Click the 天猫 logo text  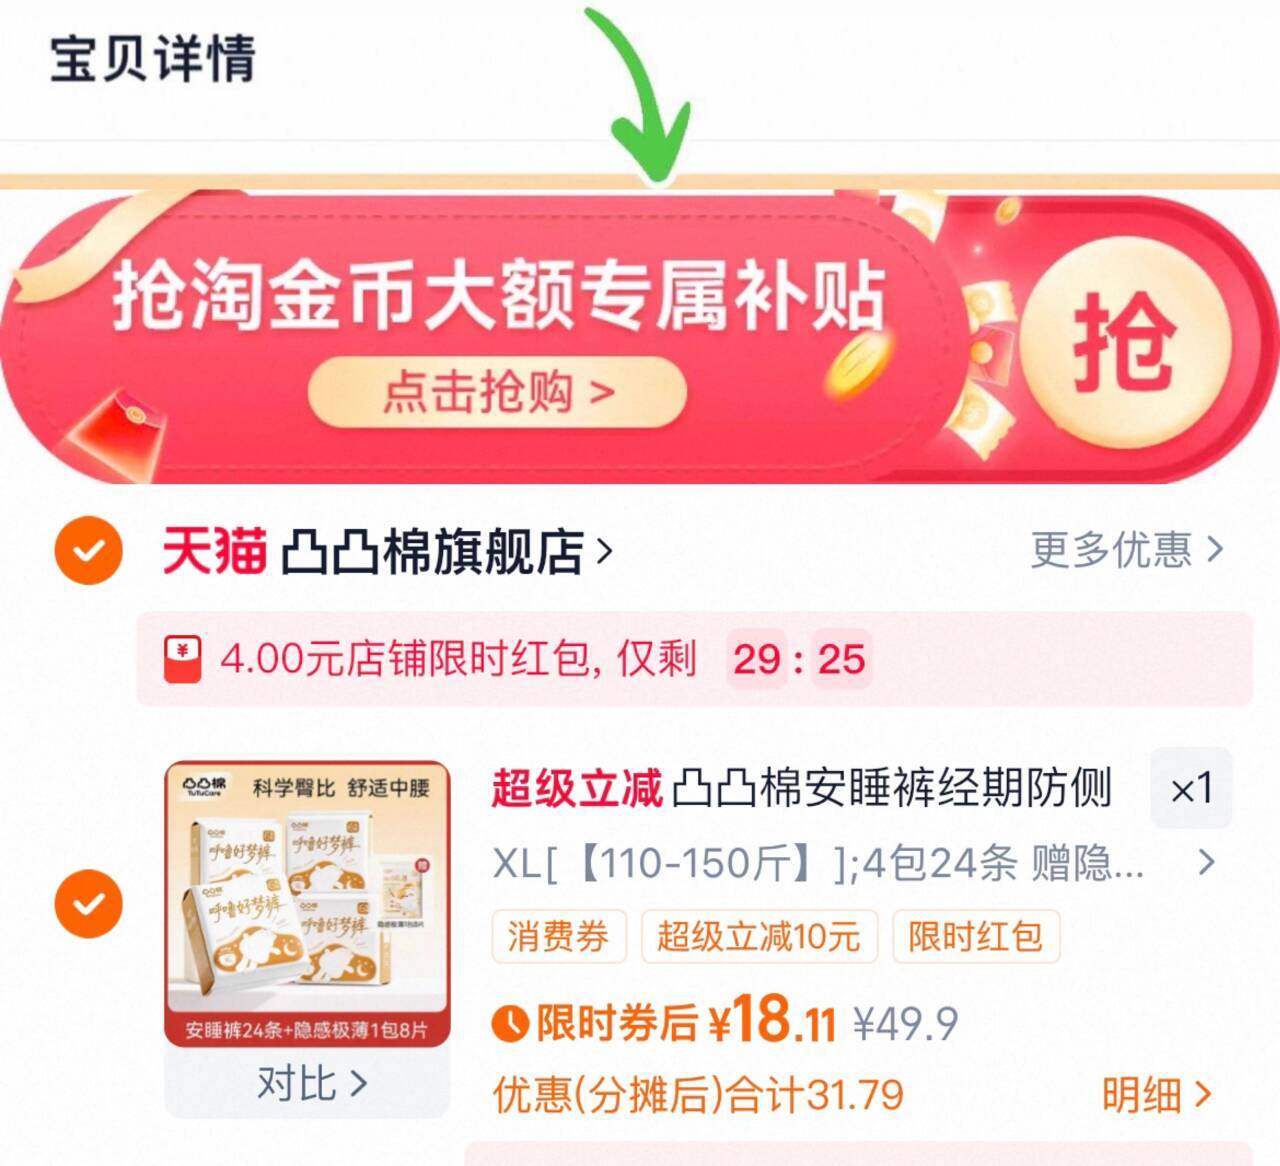(x=214, y=550)
